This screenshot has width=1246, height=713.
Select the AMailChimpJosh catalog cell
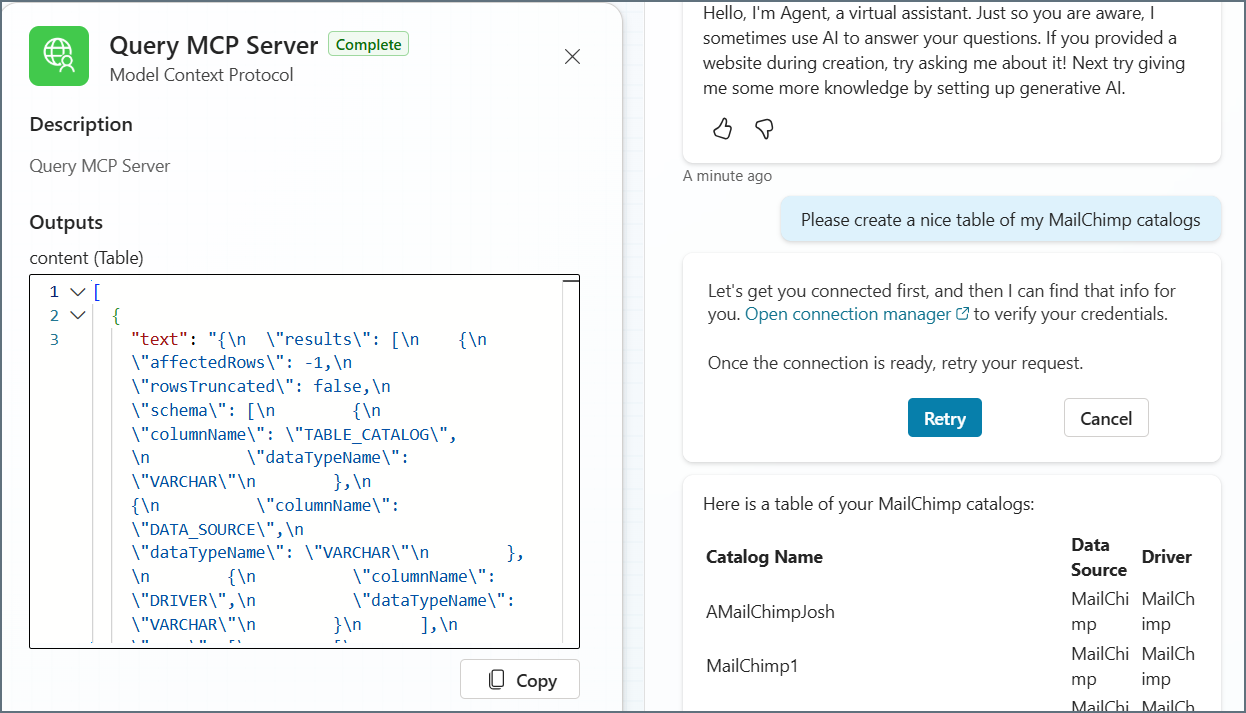(x=770, y=612)
